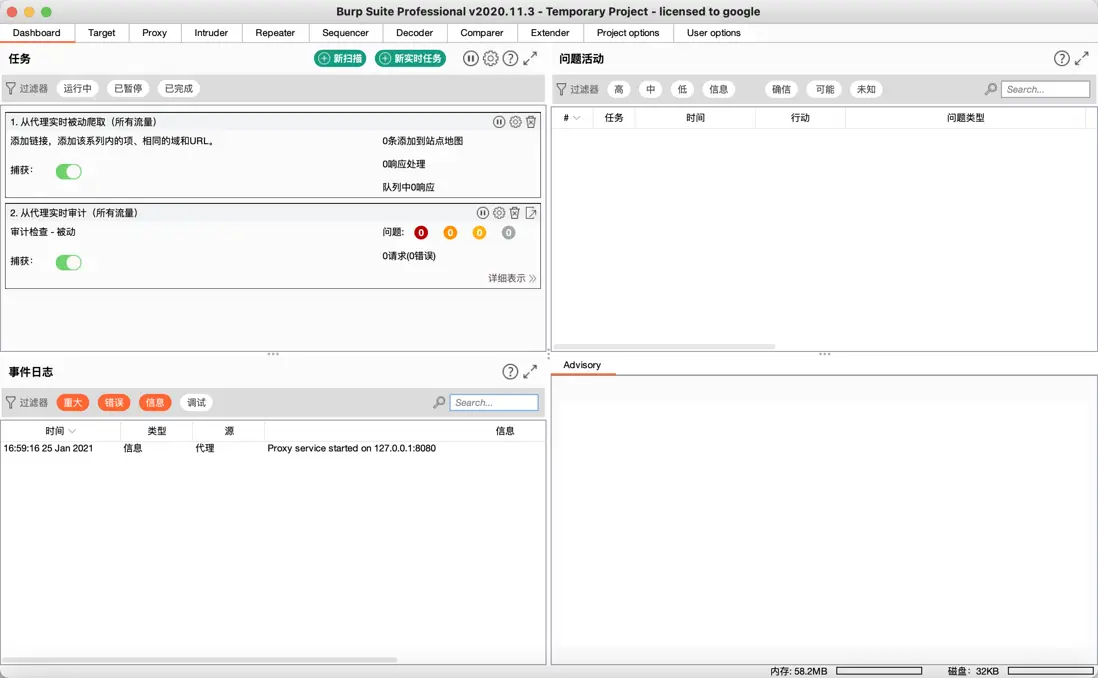
Task: Expand Tasks panel to full size
Action: (530, 59)
